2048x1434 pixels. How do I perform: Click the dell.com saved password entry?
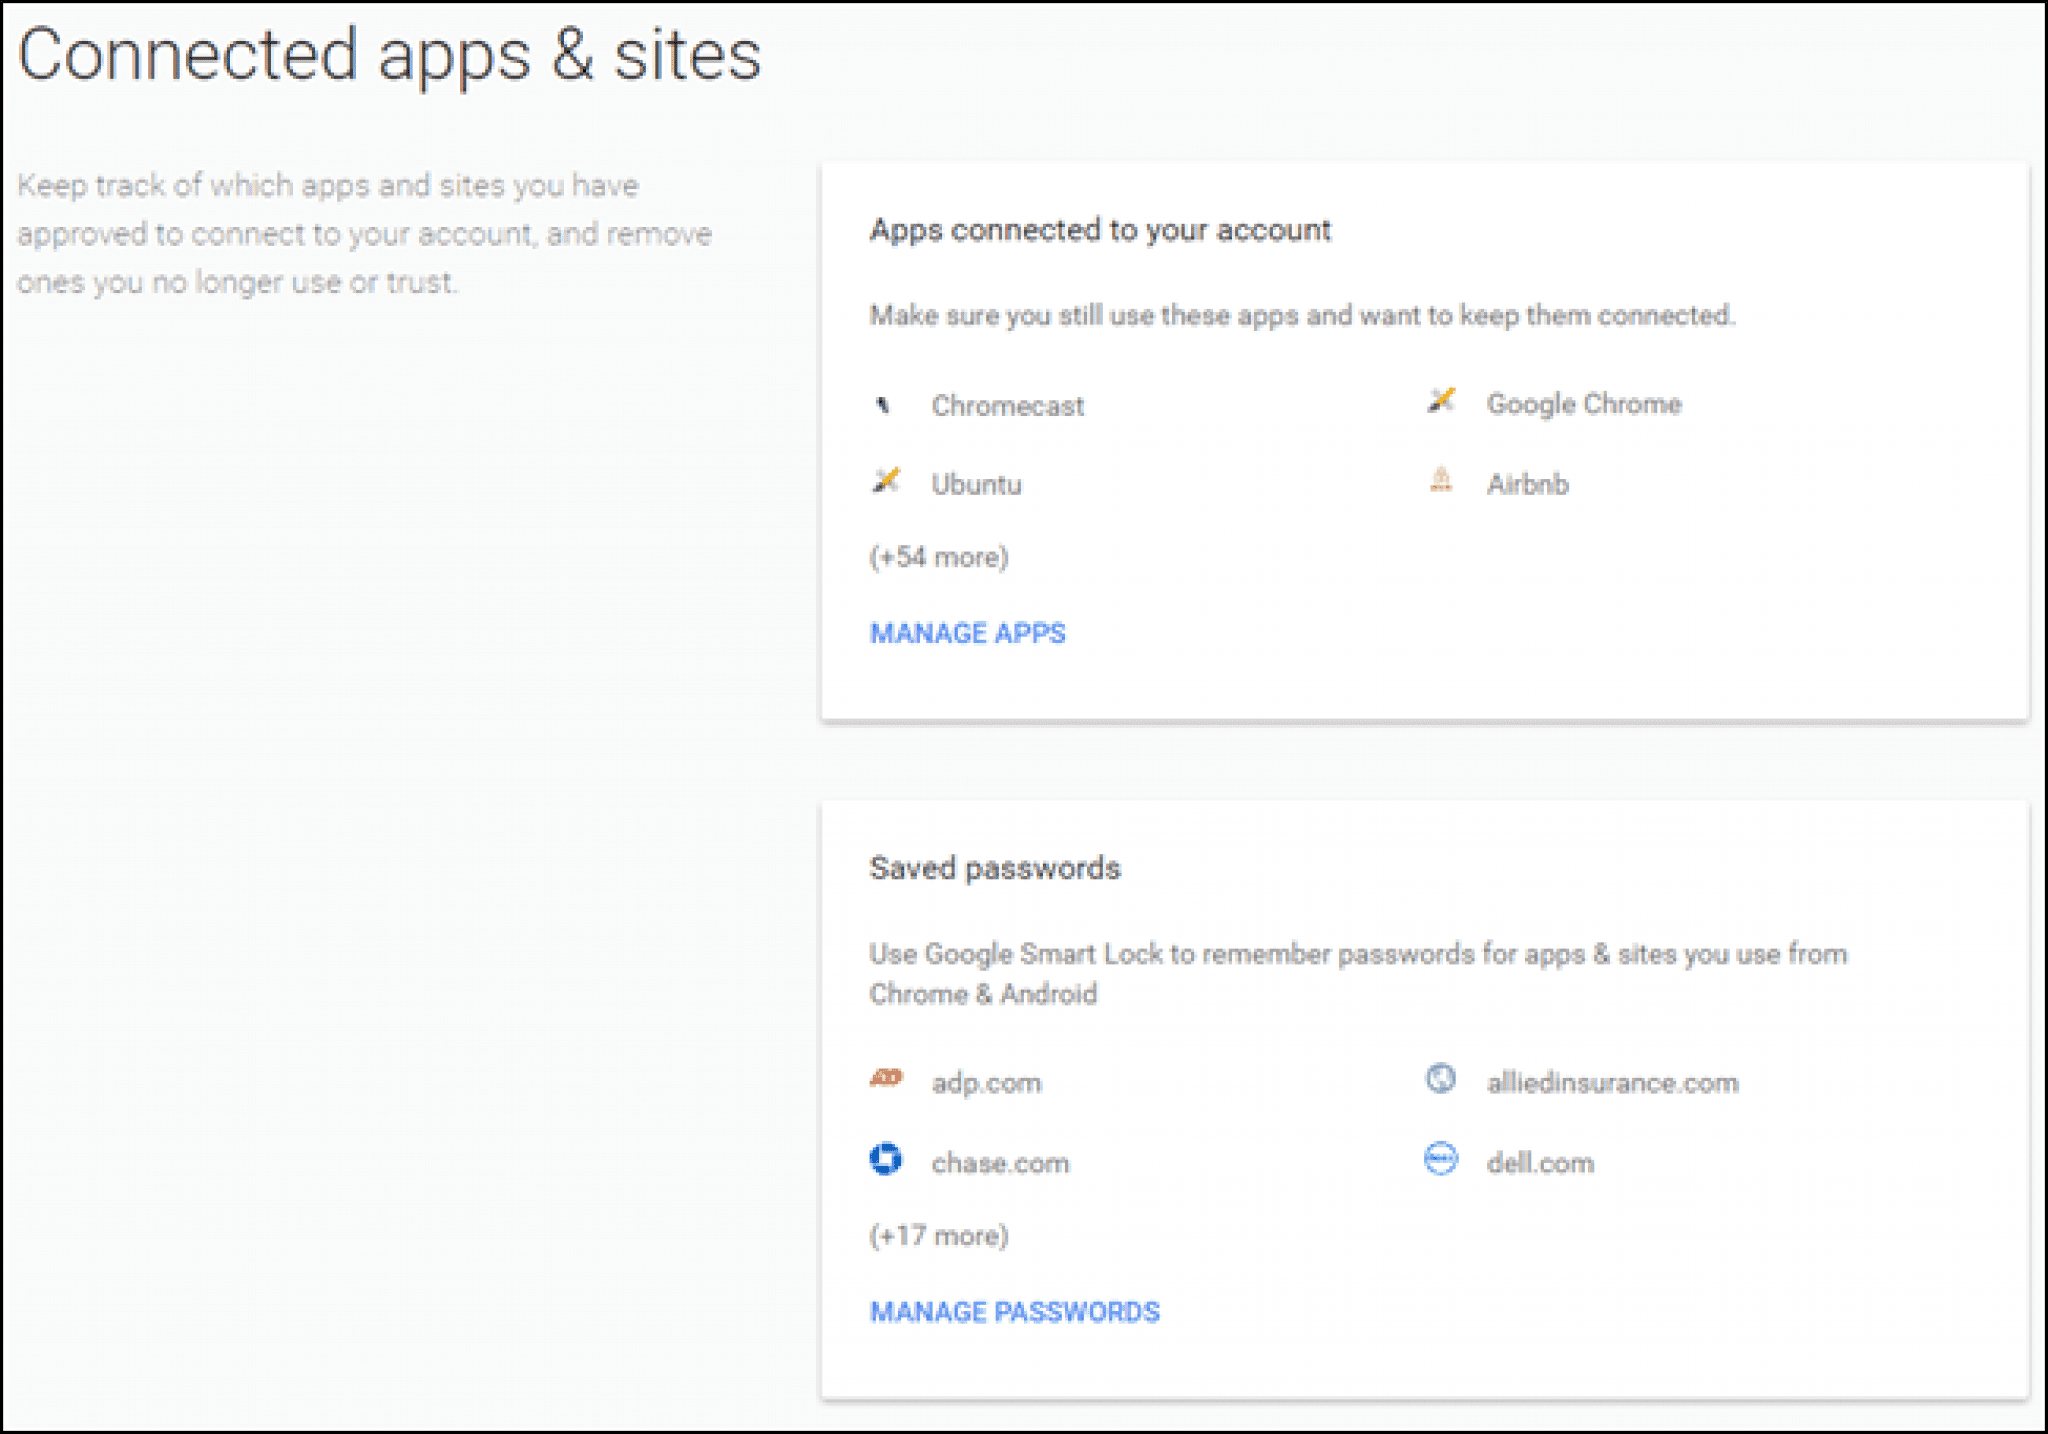1540,1163
